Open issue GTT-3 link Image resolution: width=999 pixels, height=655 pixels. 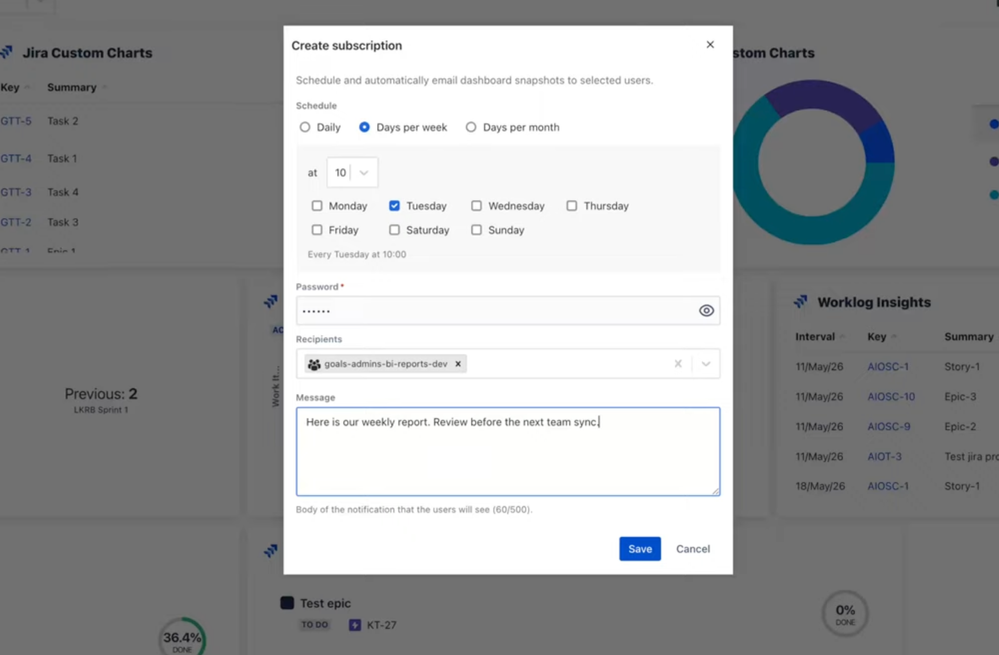pyautogui.click(x=16, y=192)
